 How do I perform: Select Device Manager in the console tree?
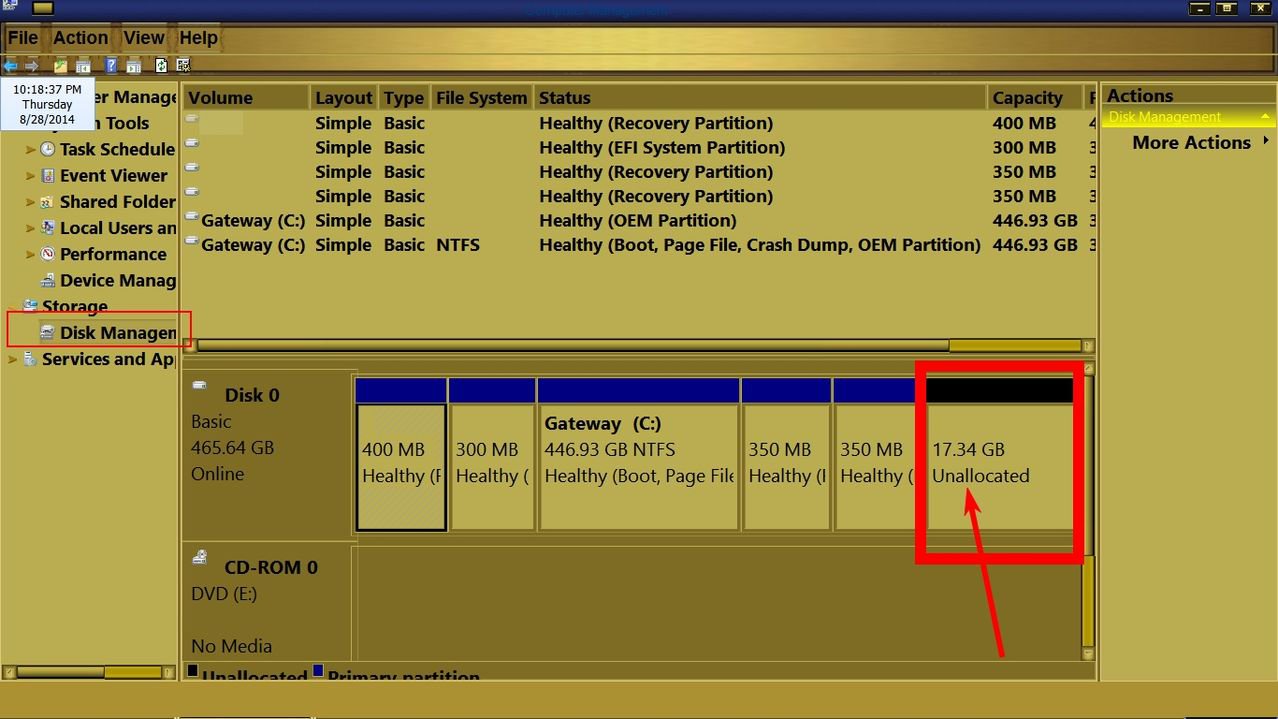[110, 280]
